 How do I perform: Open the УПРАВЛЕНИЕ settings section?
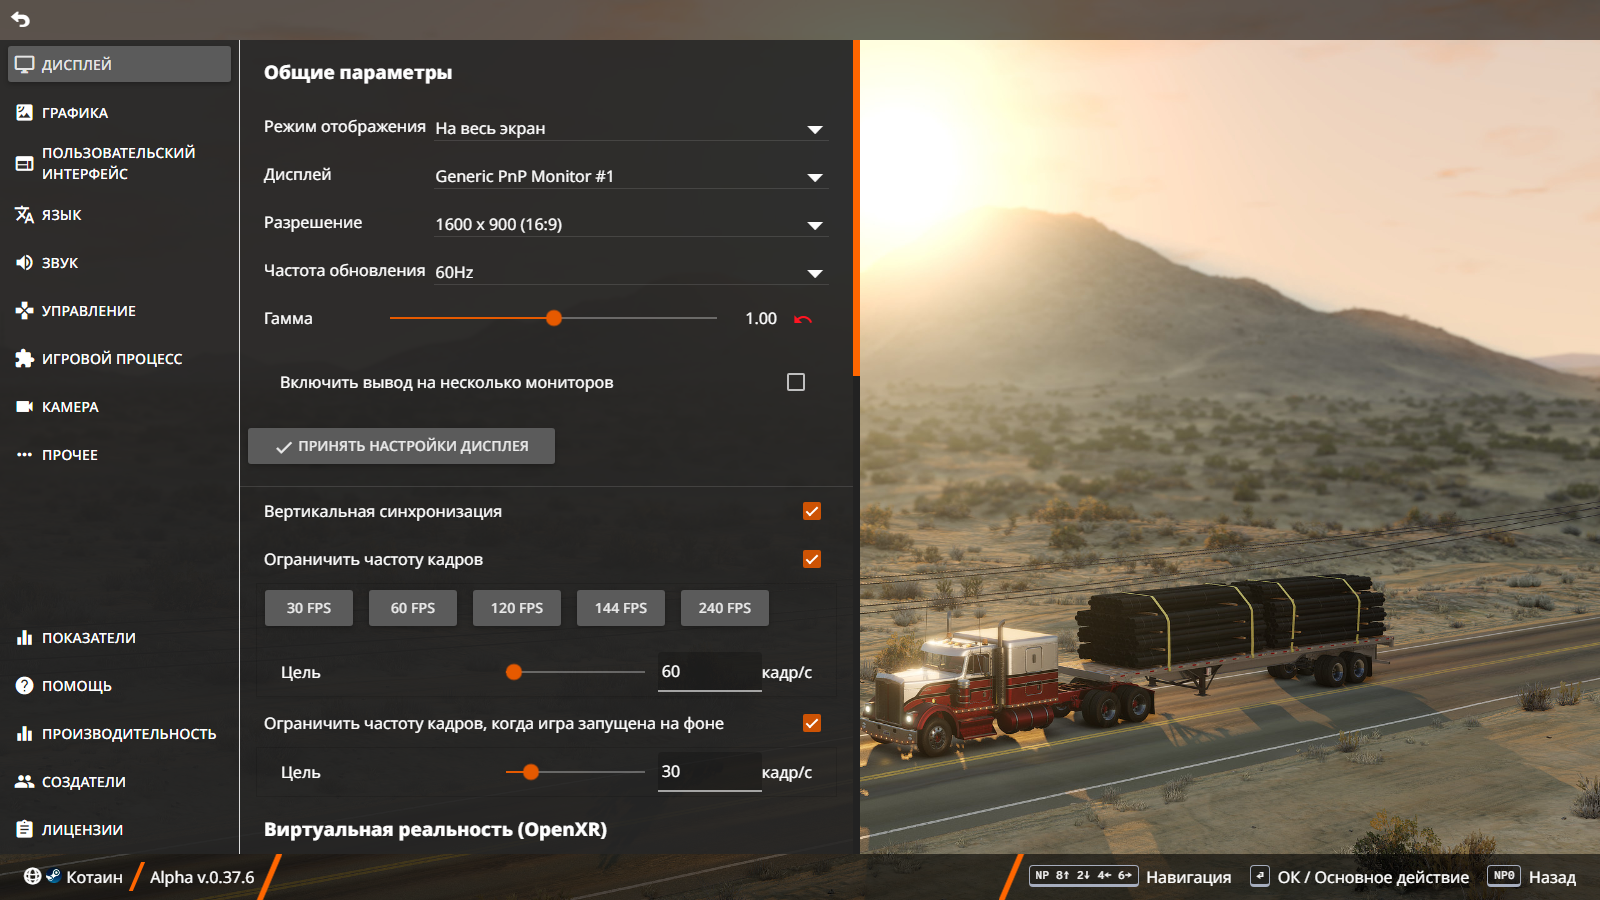(x=119, y=310)
